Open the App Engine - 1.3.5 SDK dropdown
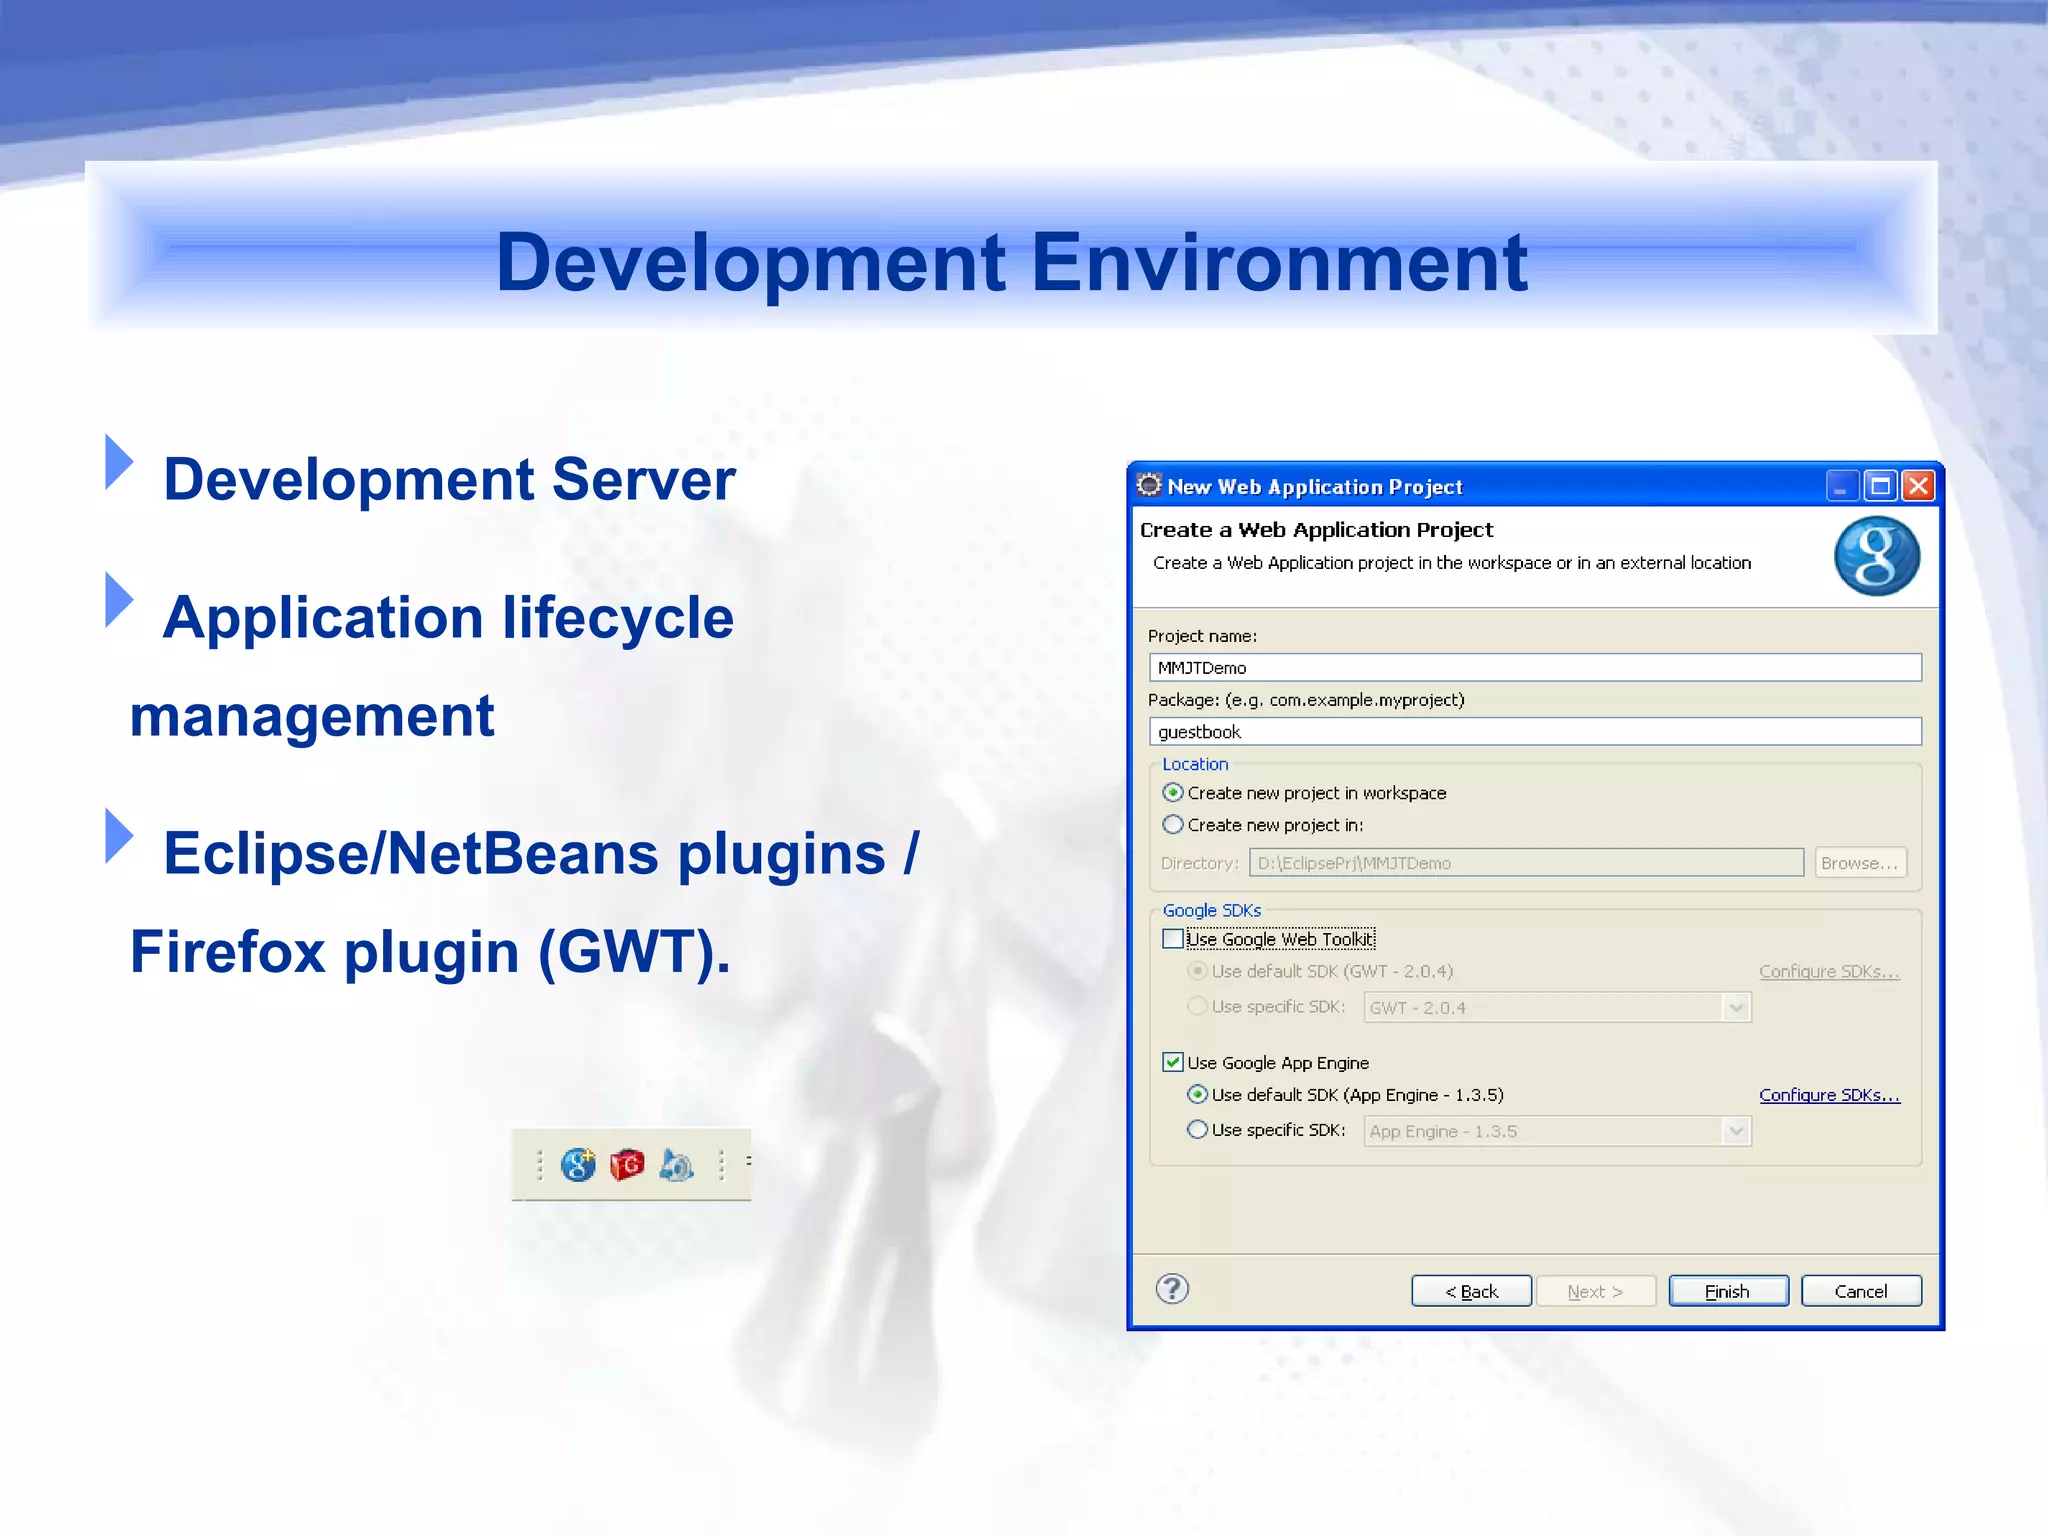 pyautogui.click(x=1737, y=1132)
